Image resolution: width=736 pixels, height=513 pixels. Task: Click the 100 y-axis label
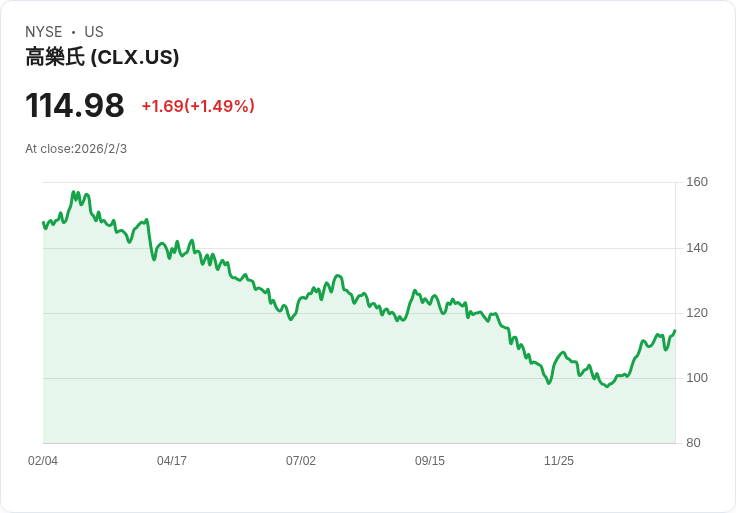(697, 378)
